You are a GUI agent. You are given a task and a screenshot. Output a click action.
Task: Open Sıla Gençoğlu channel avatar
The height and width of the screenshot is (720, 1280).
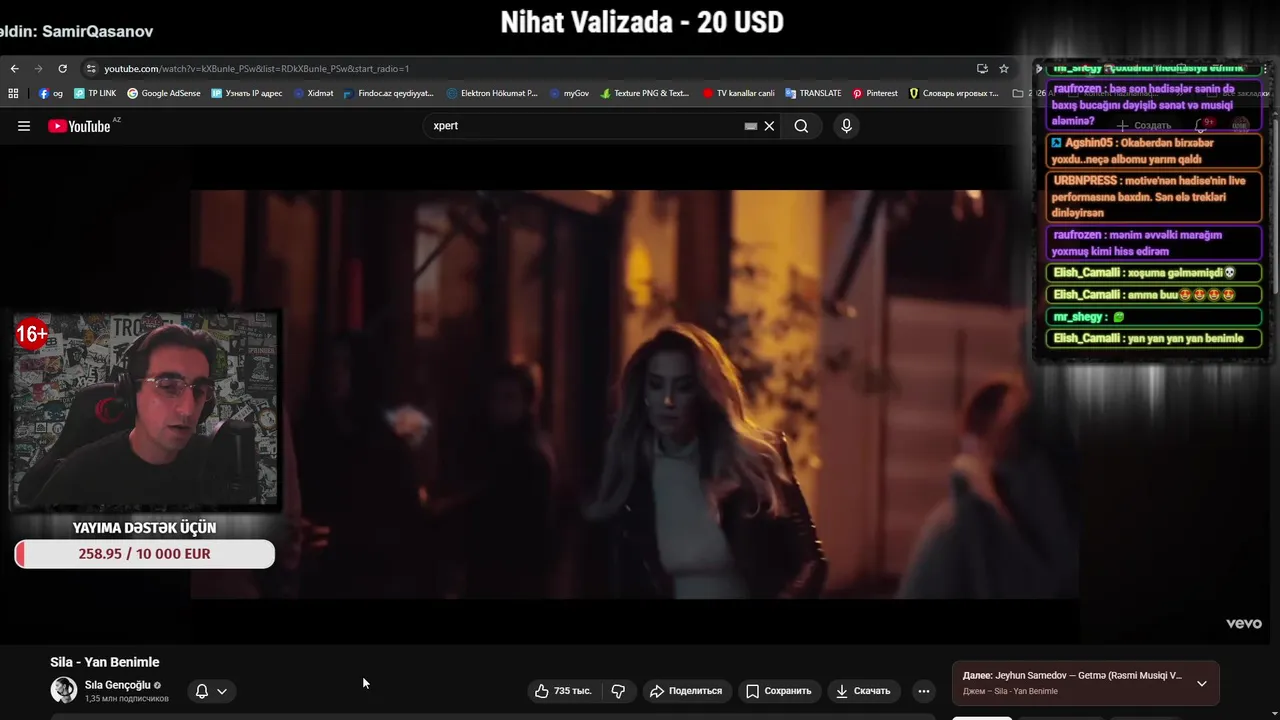[x=64, y=690]
